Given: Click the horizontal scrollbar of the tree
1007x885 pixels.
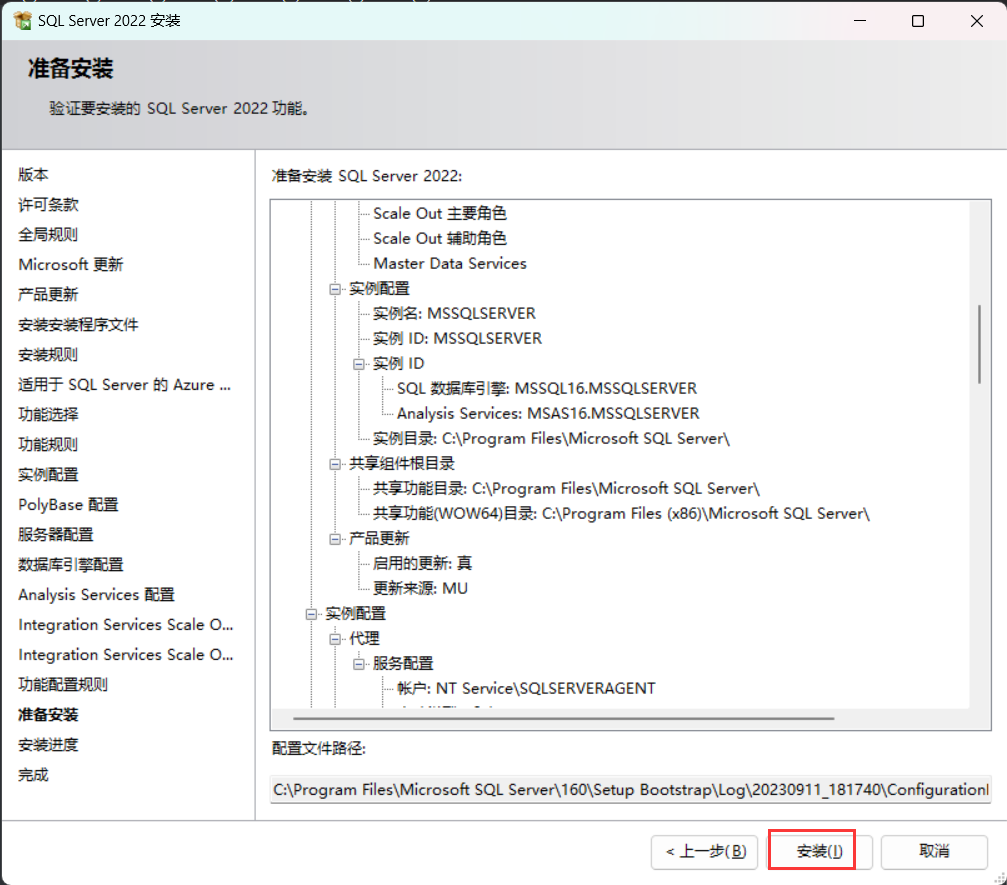Looking at the screenshot, I should [563, 718].
